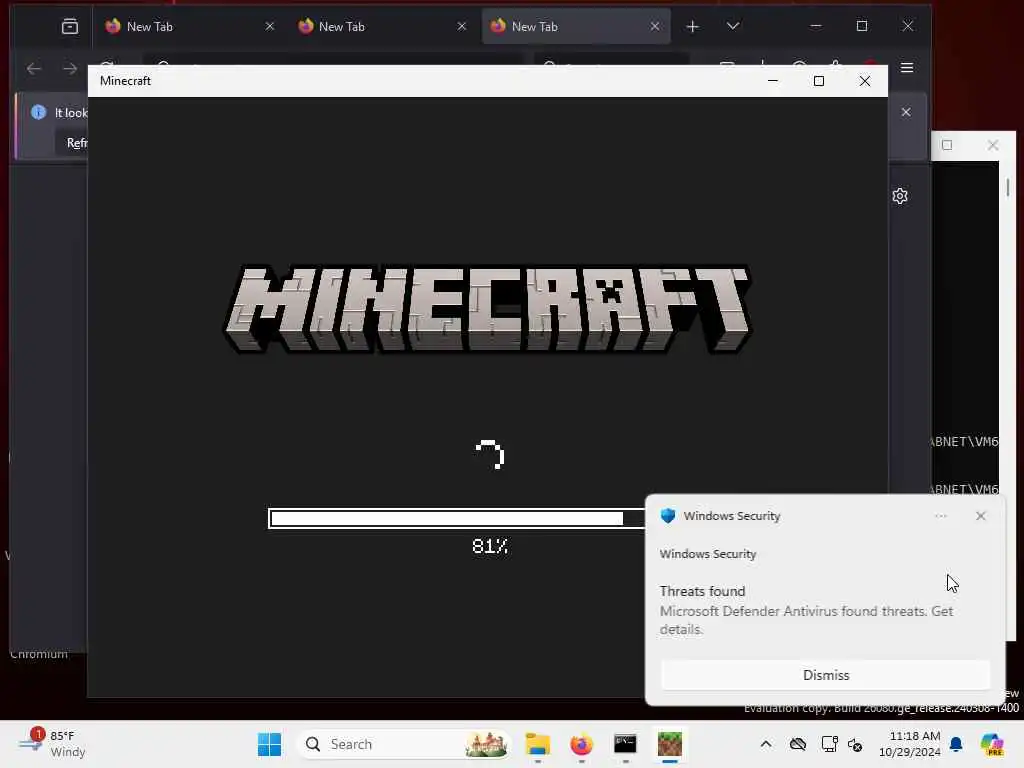Close the first Firefox New Tab
The width and height of the screenshot is (1024, 768).
coord(270,27)
